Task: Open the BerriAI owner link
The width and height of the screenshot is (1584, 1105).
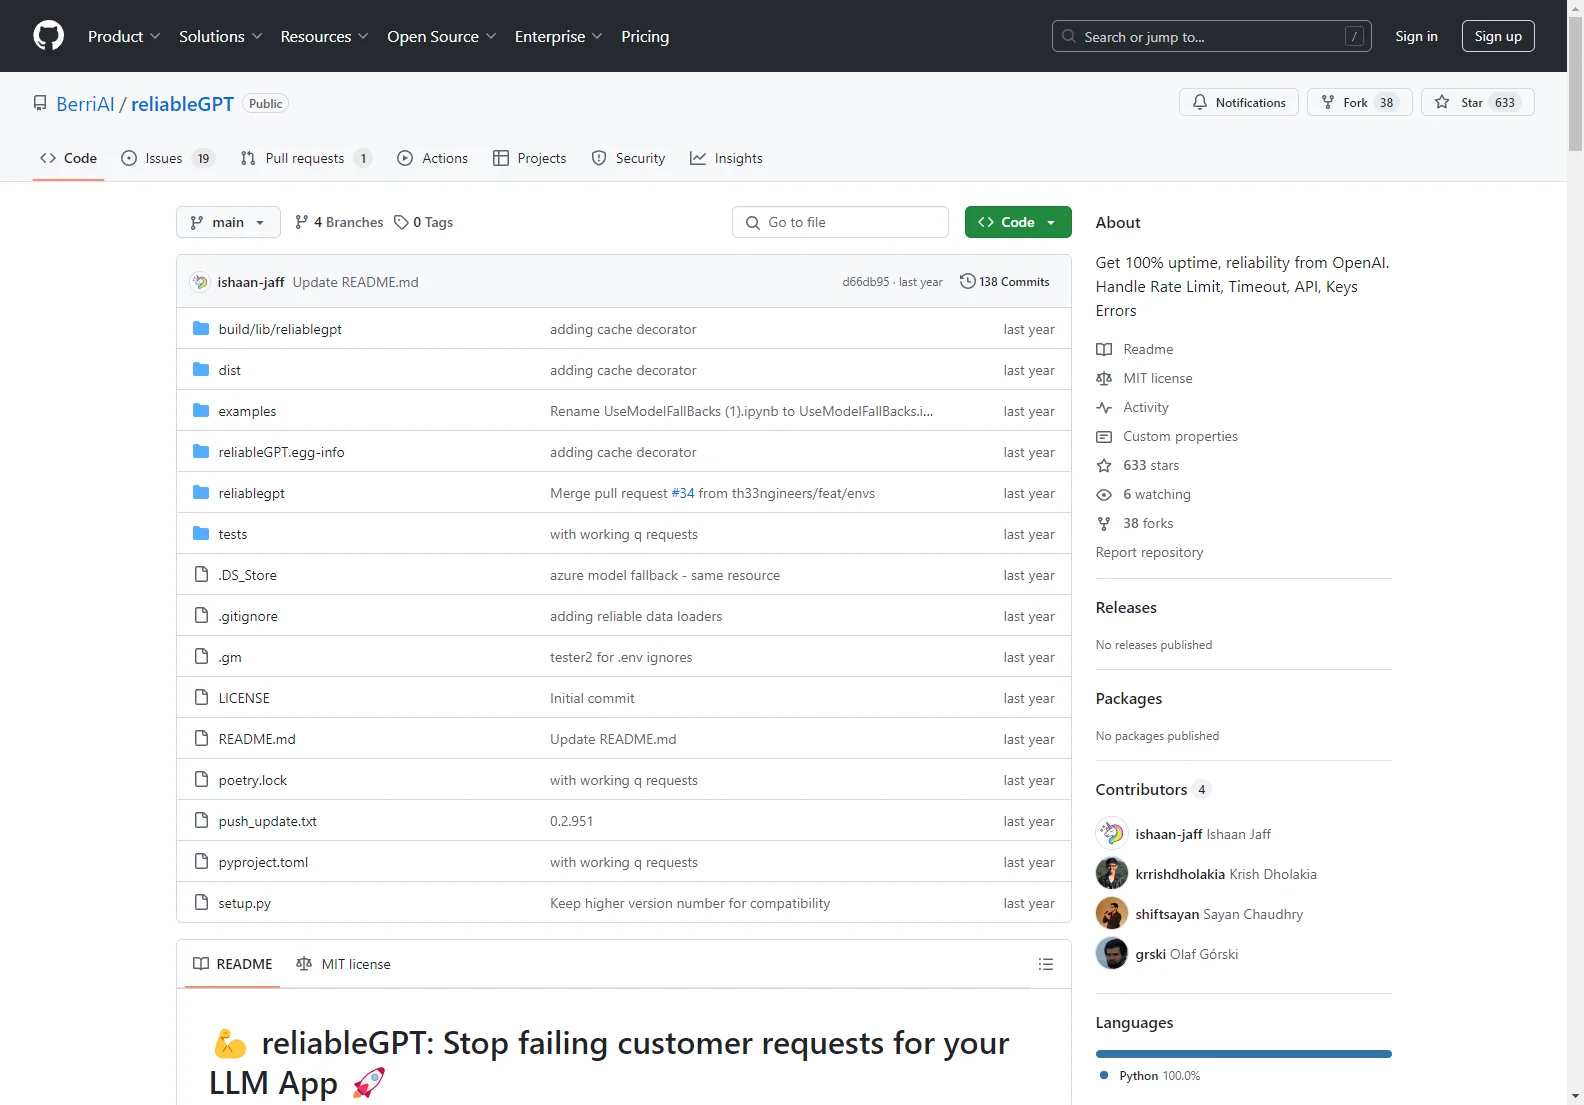Action: pos(85,104)
